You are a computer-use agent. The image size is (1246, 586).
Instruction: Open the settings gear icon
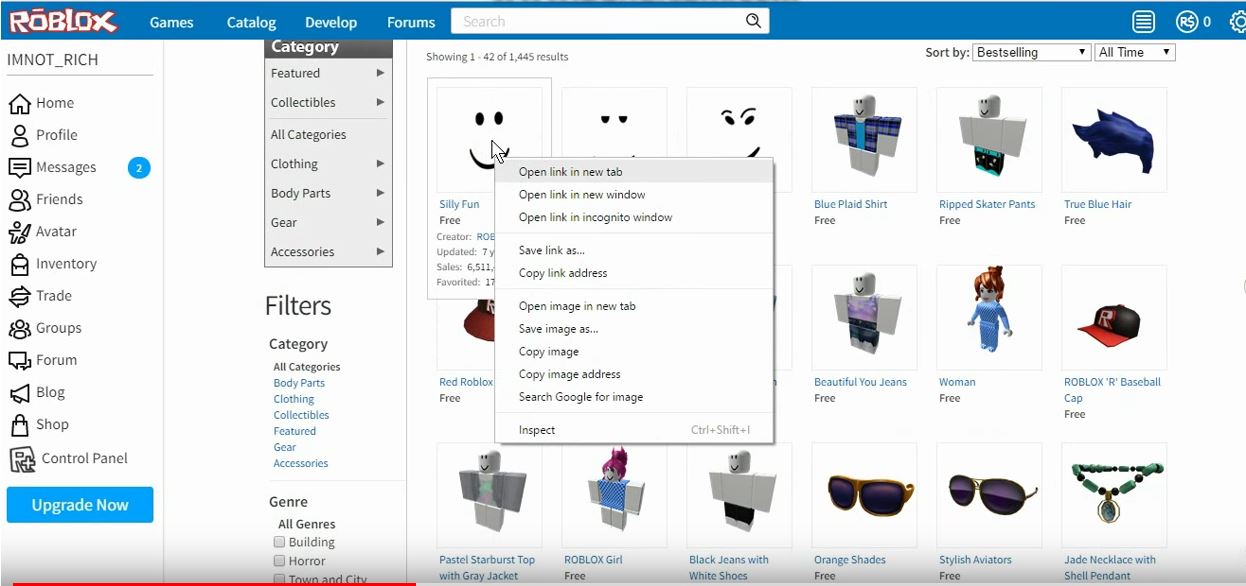[1238, 21]
